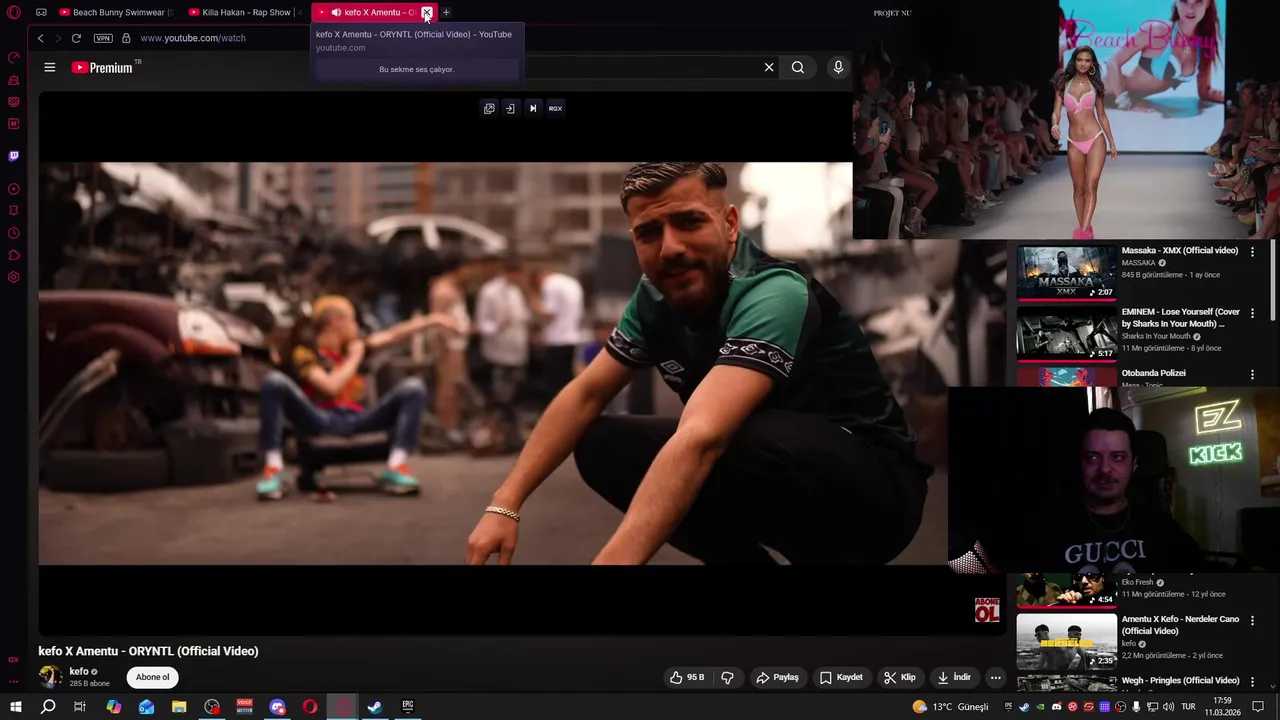
Task: Open the kefo channel avatar
Action: [50, 677]
